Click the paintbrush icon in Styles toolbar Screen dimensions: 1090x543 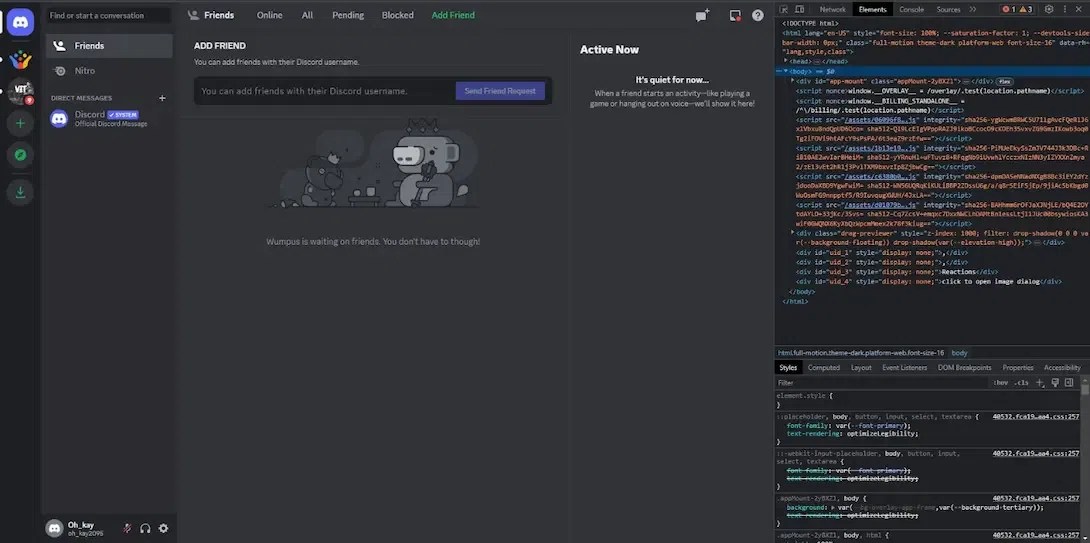pos(1055,382)
